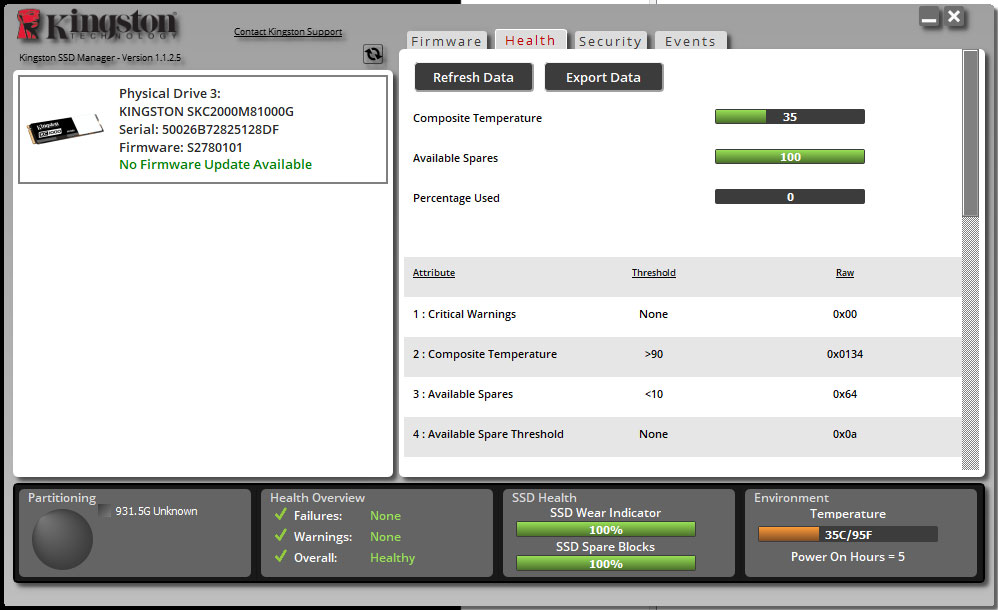This screenshot has height=610, width=998.
Task: Click the Export Data button
Action: (x=603, y=77)
